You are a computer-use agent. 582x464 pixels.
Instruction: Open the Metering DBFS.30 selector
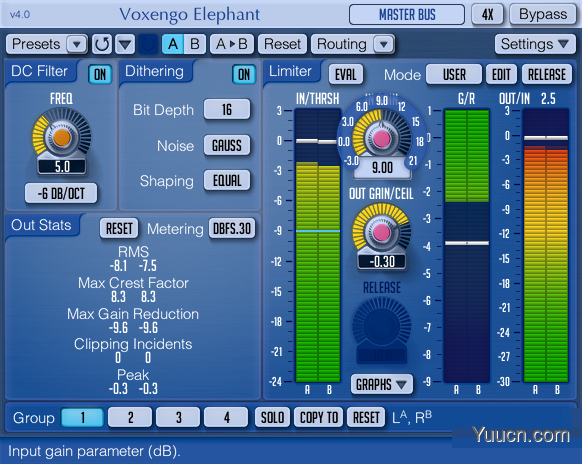(232, 228)
